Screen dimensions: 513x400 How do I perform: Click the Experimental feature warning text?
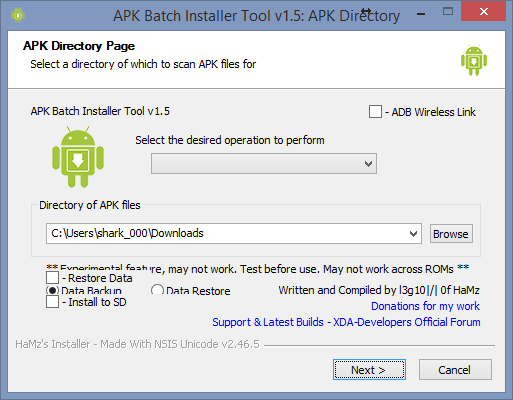point(258,269)
